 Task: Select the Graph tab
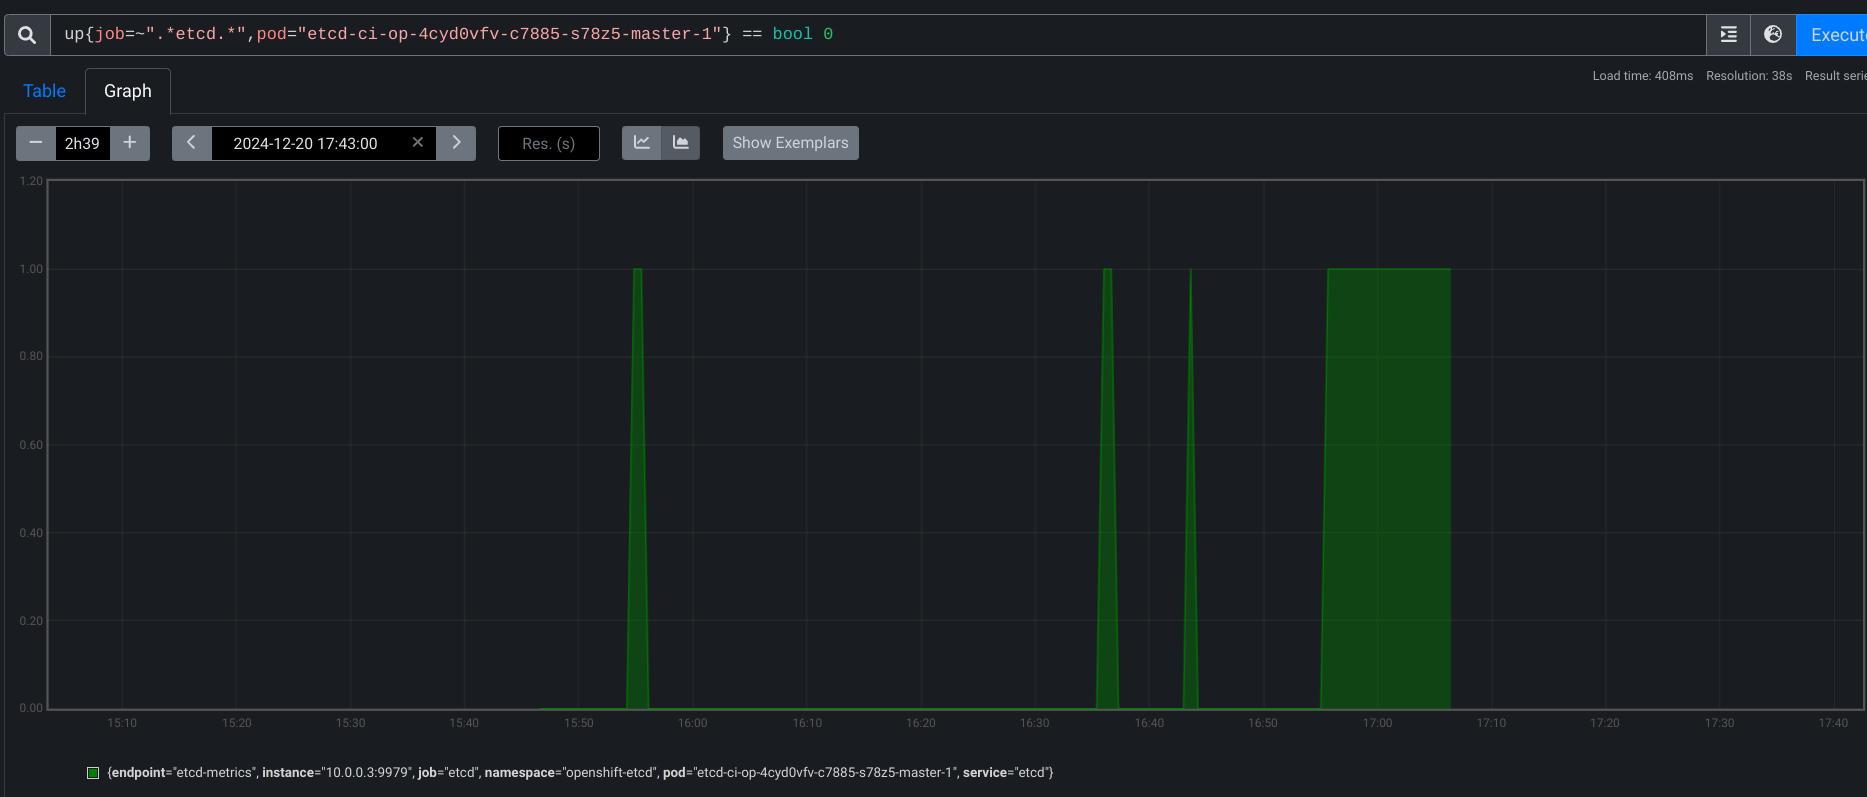(128, 91)
